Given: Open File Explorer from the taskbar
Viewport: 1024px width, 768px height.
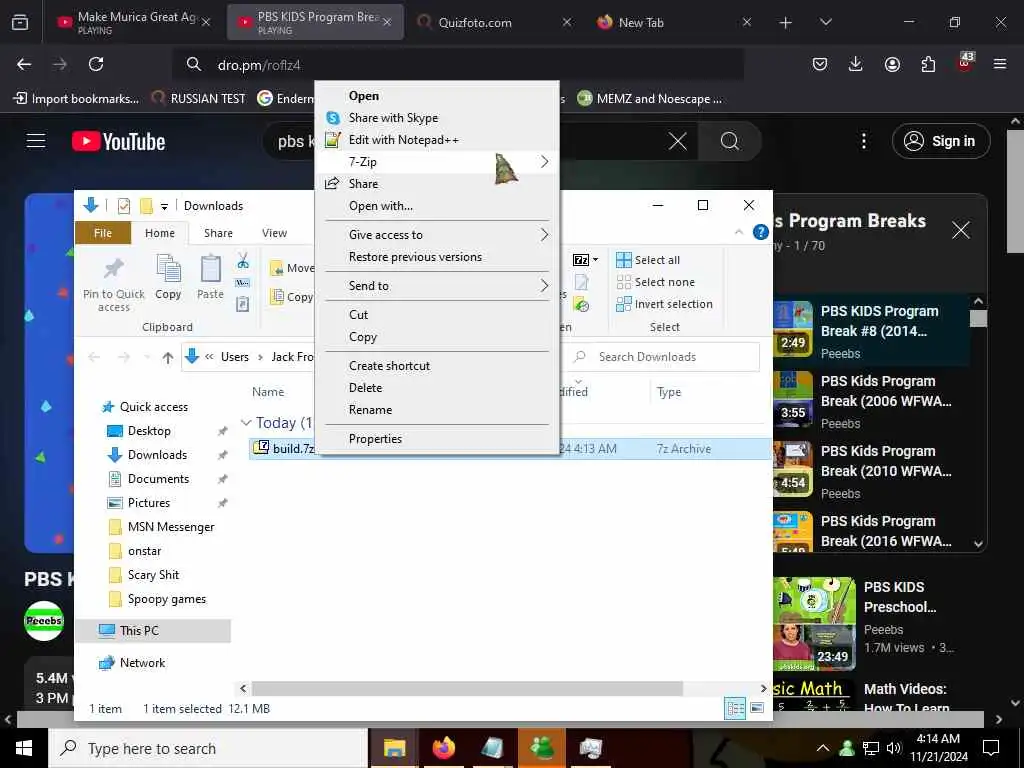Looking at the screenshot, I should pyautogui.click(x=394, y=748).
